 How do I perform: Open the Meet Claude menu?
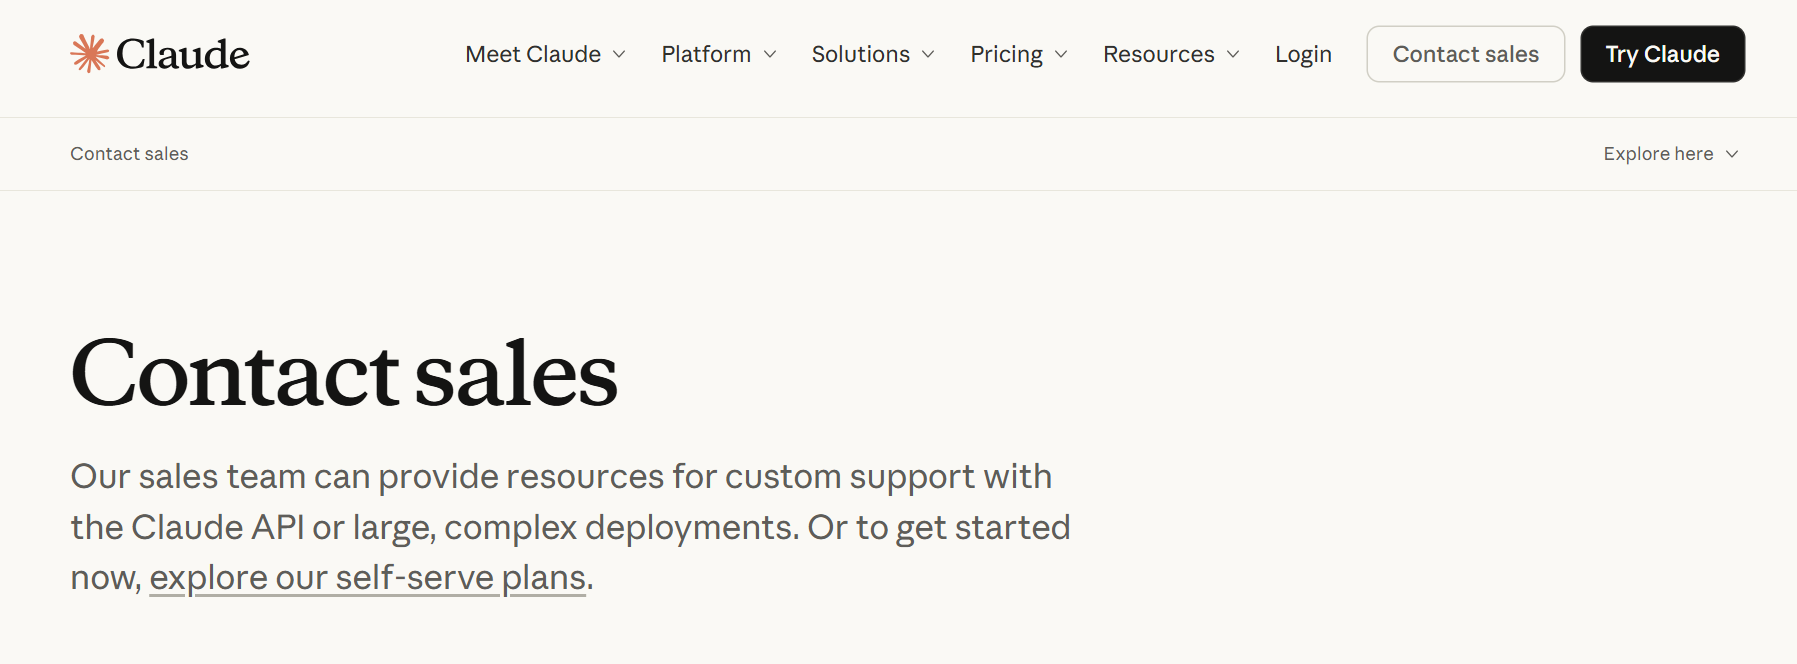tap(545, 54)
